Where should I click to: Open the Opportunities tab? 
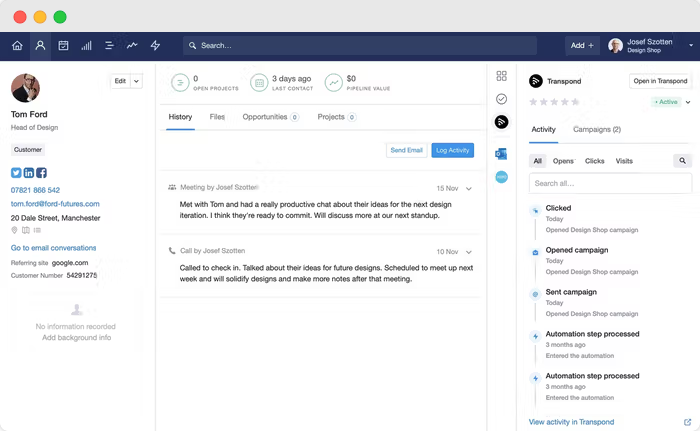[271, 117]
